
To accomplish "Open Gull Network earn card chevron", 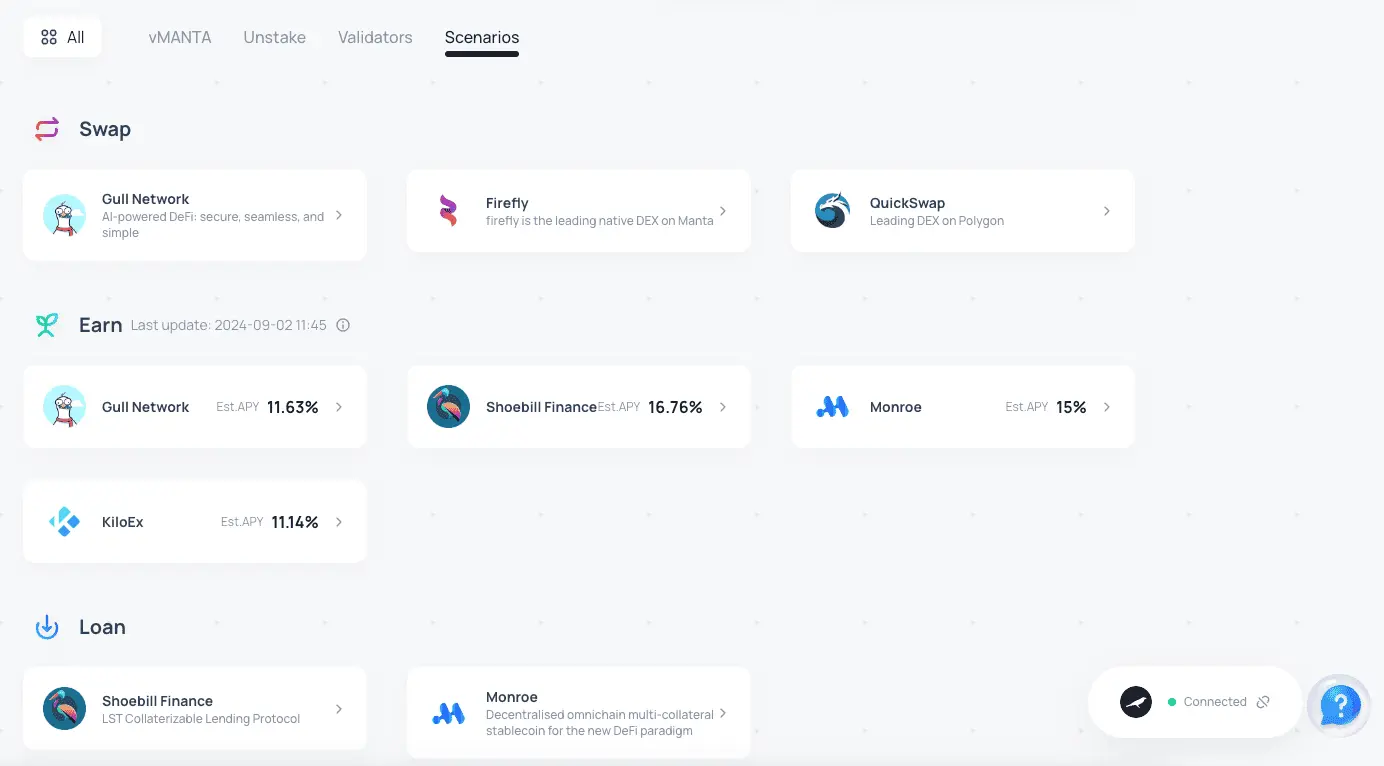I will click(x=339, y=407).
